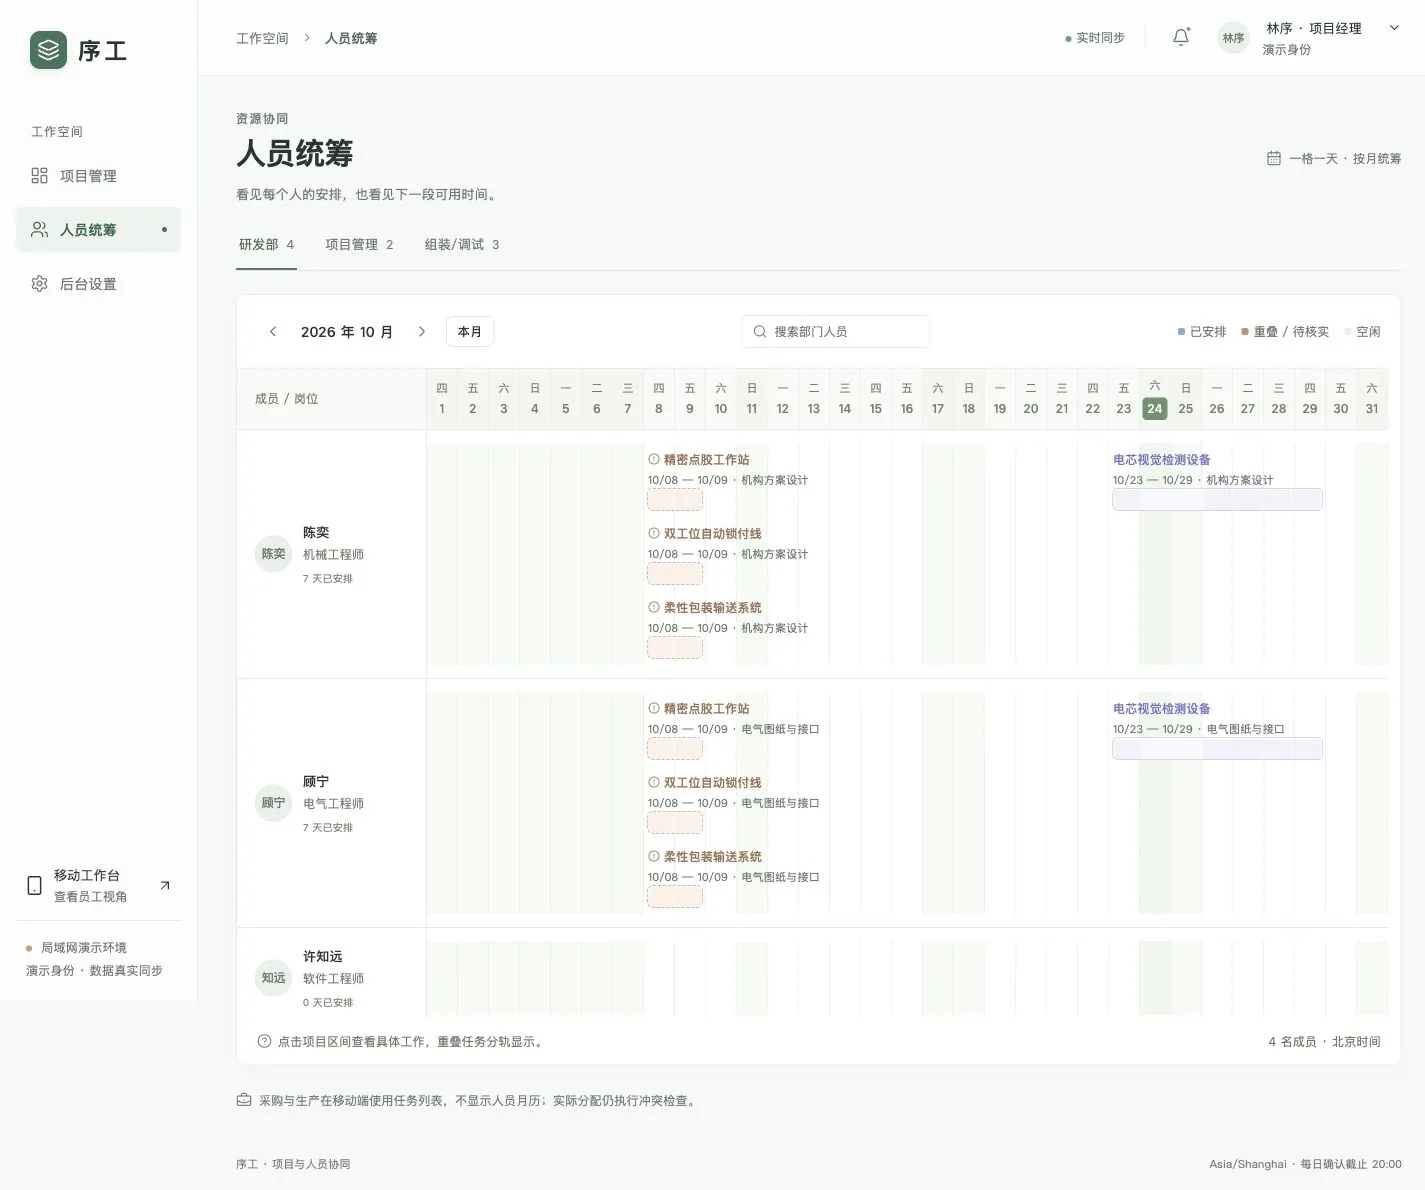Switch to the 组装/调试 tab
The width and height of the screenshot is (1425, 1190).
pos(462,245)
